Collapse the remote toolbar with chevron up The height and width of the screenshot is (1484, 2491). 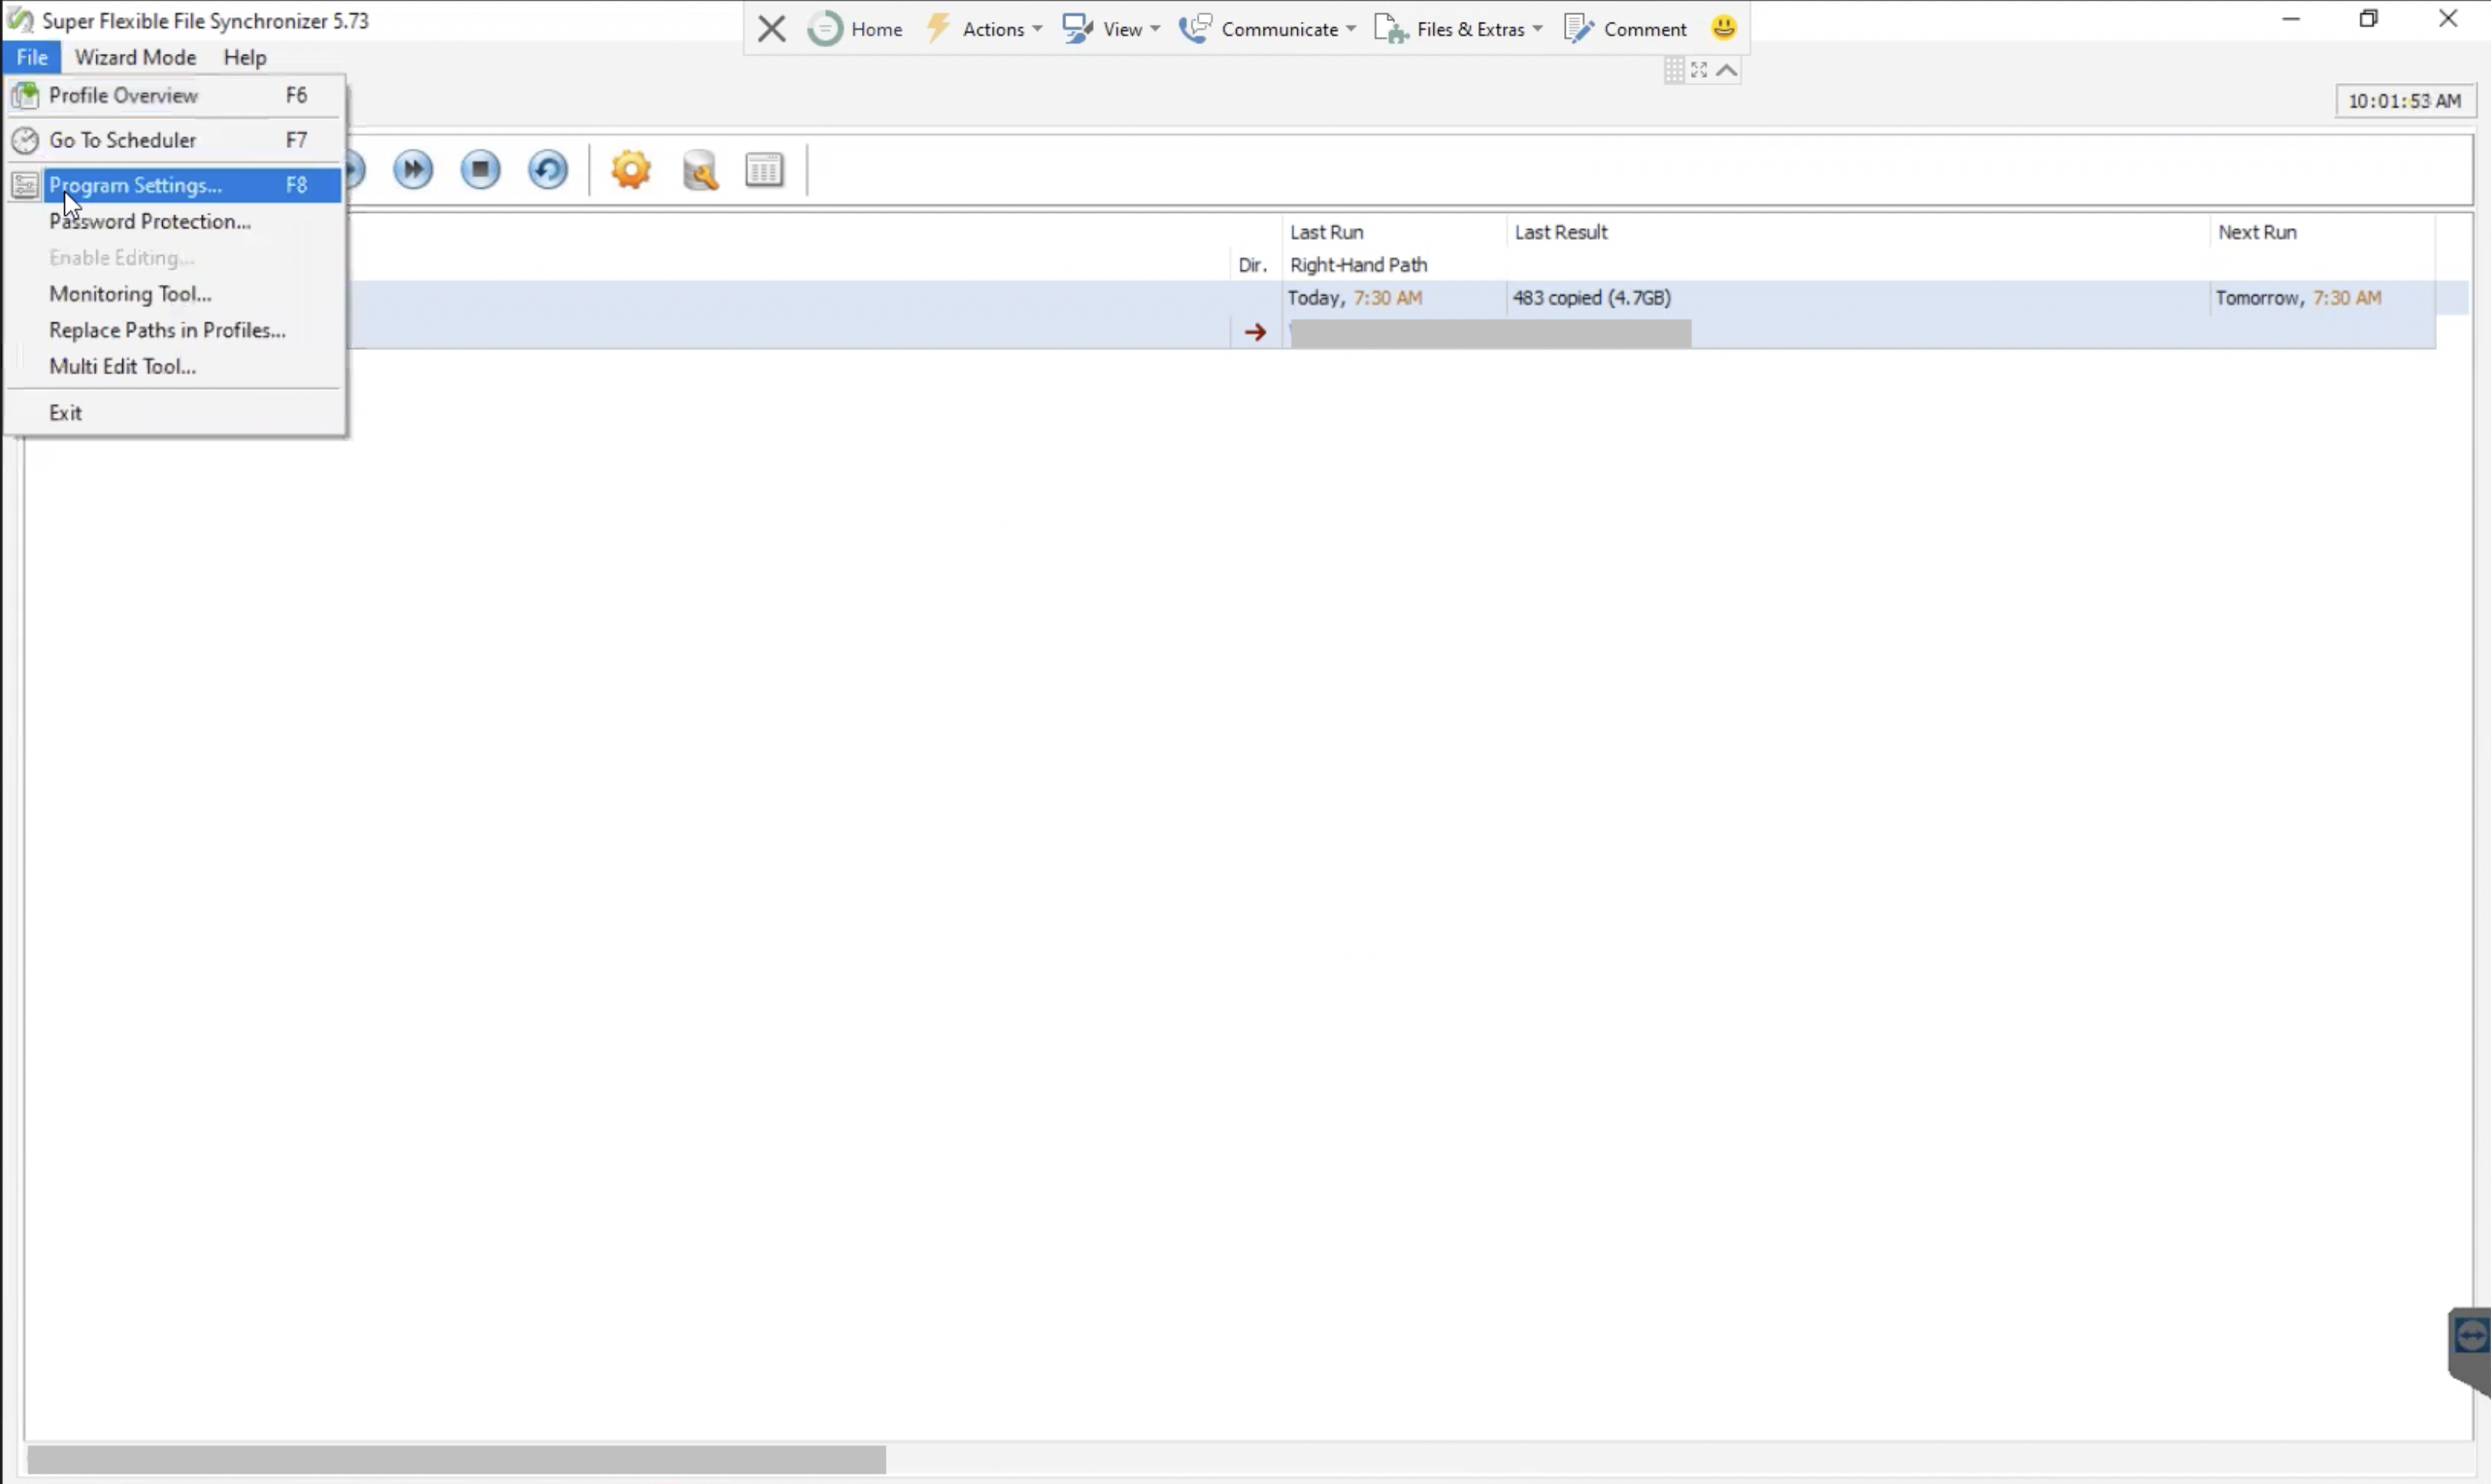click(x=1727, y=70)
